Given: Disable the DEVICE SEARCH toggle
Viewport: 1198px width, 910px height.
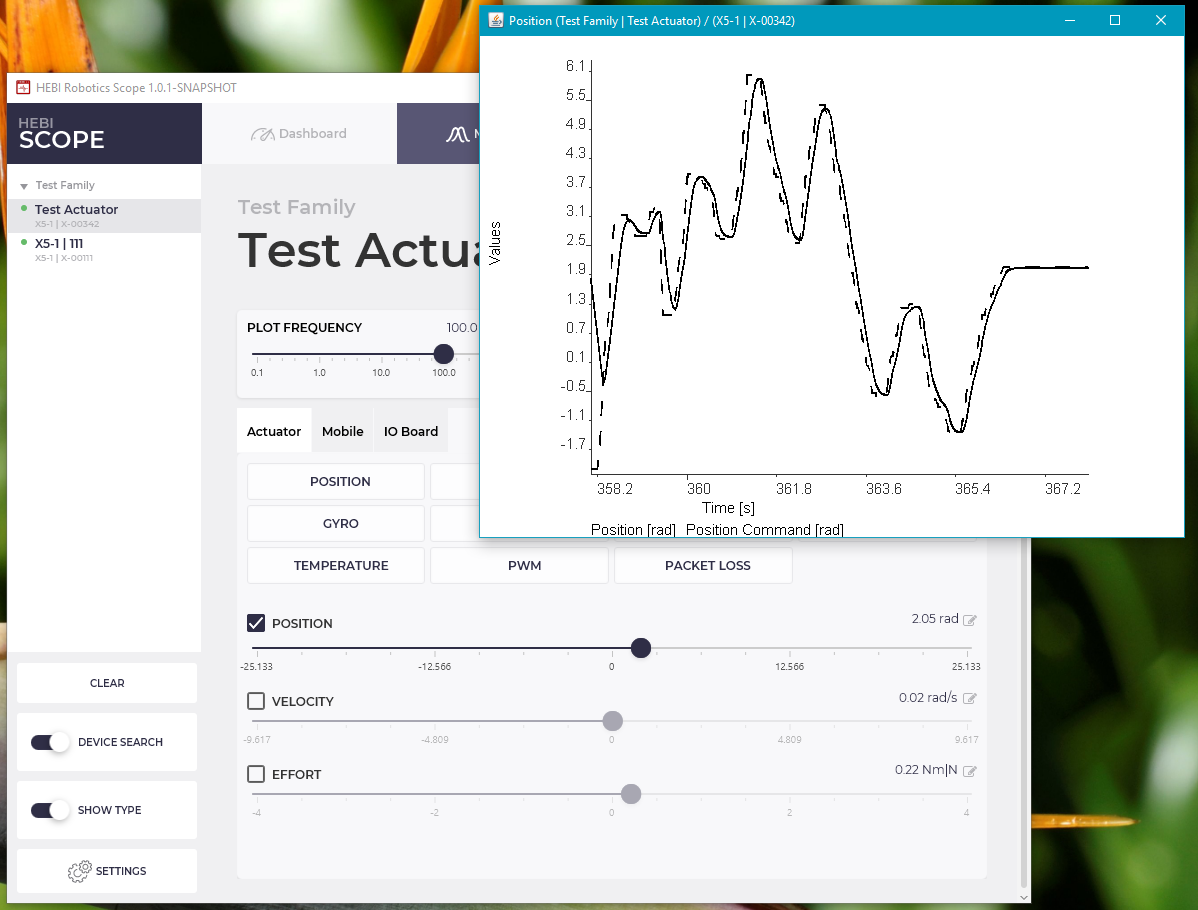Looking at the screenshot, I should point(49,742).
